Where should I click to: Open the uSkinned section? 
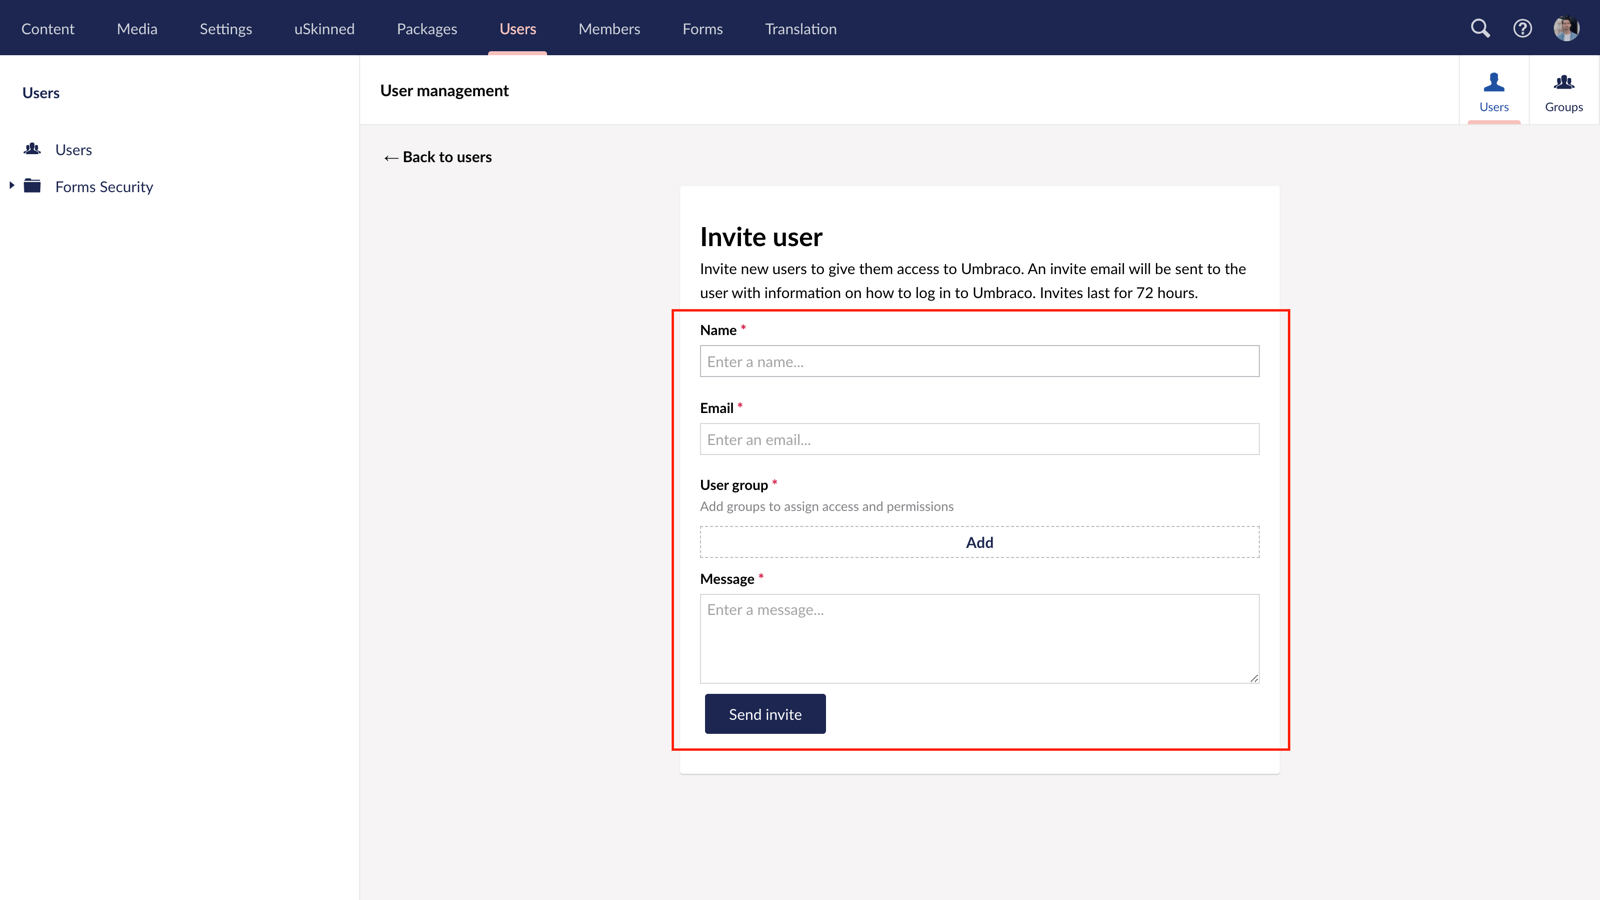324,28
